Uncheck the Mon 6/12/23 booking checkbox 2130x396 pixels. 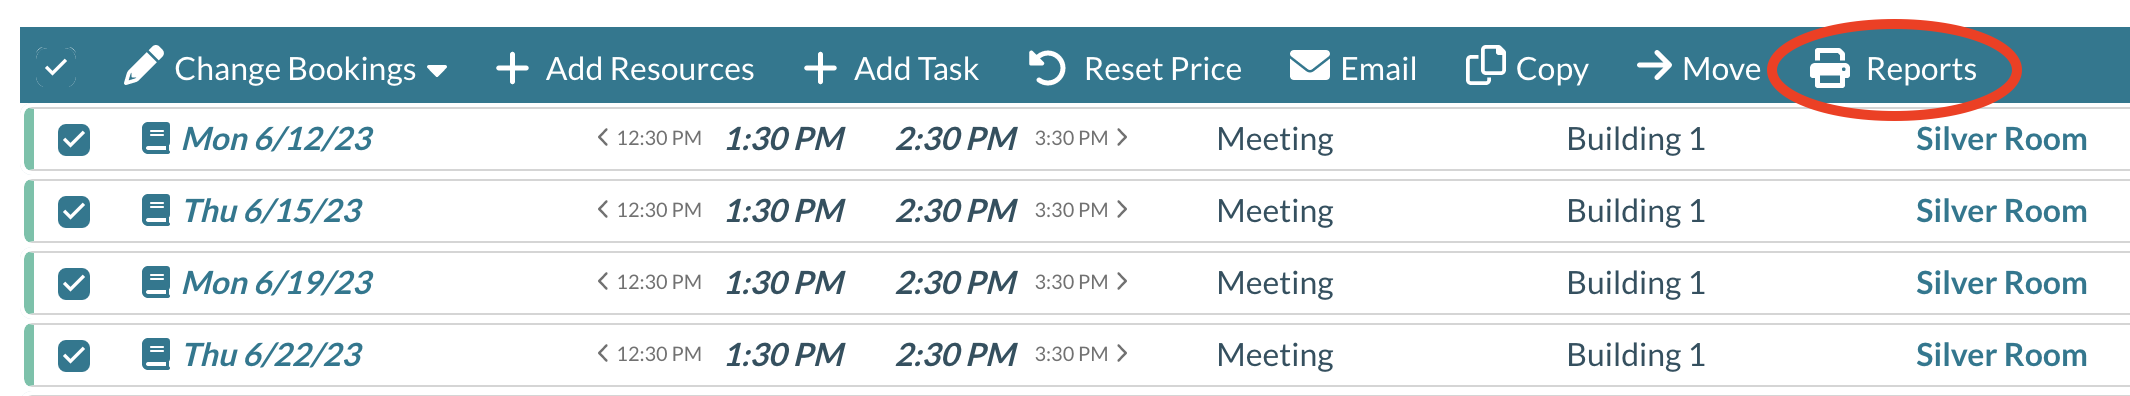tap(74, 139)
